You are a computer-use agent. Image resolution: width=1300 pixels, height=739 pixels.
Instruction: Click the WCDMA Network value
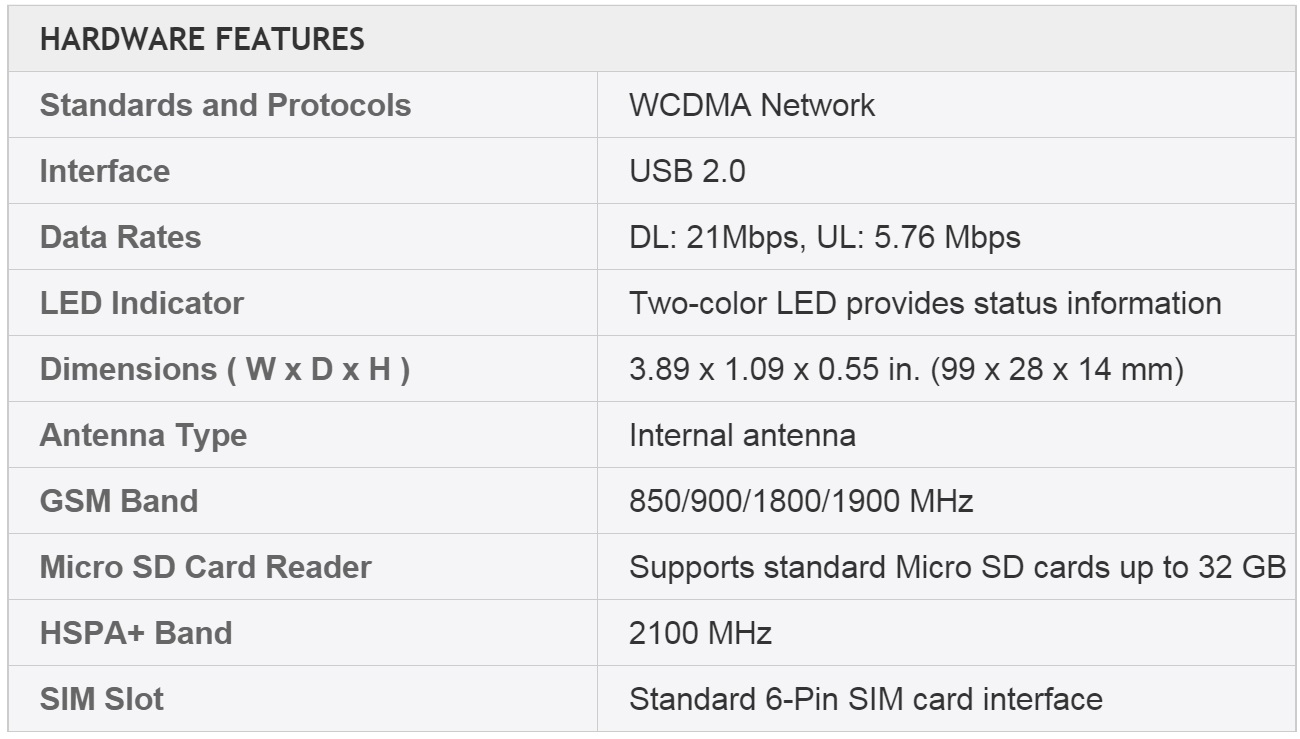[751, 105]
